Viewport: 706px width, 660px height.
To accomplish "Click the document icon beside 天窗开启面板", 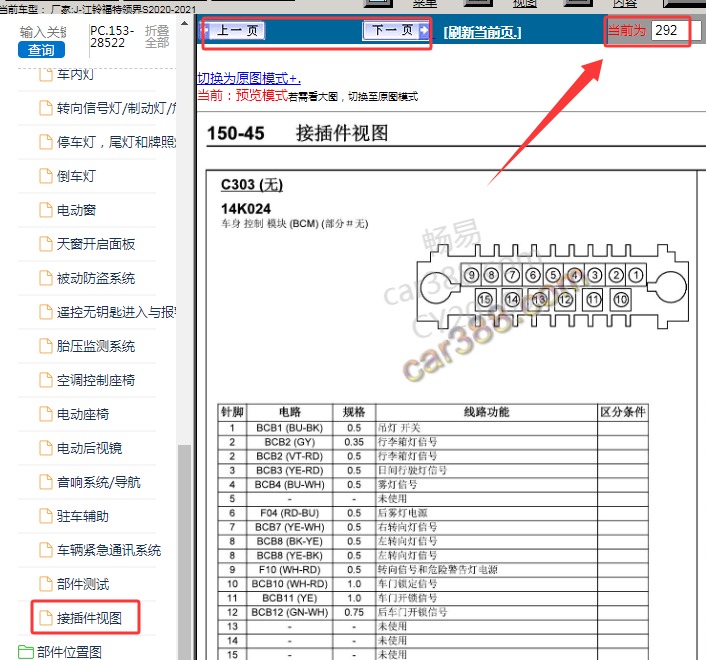I will (45, 244).
